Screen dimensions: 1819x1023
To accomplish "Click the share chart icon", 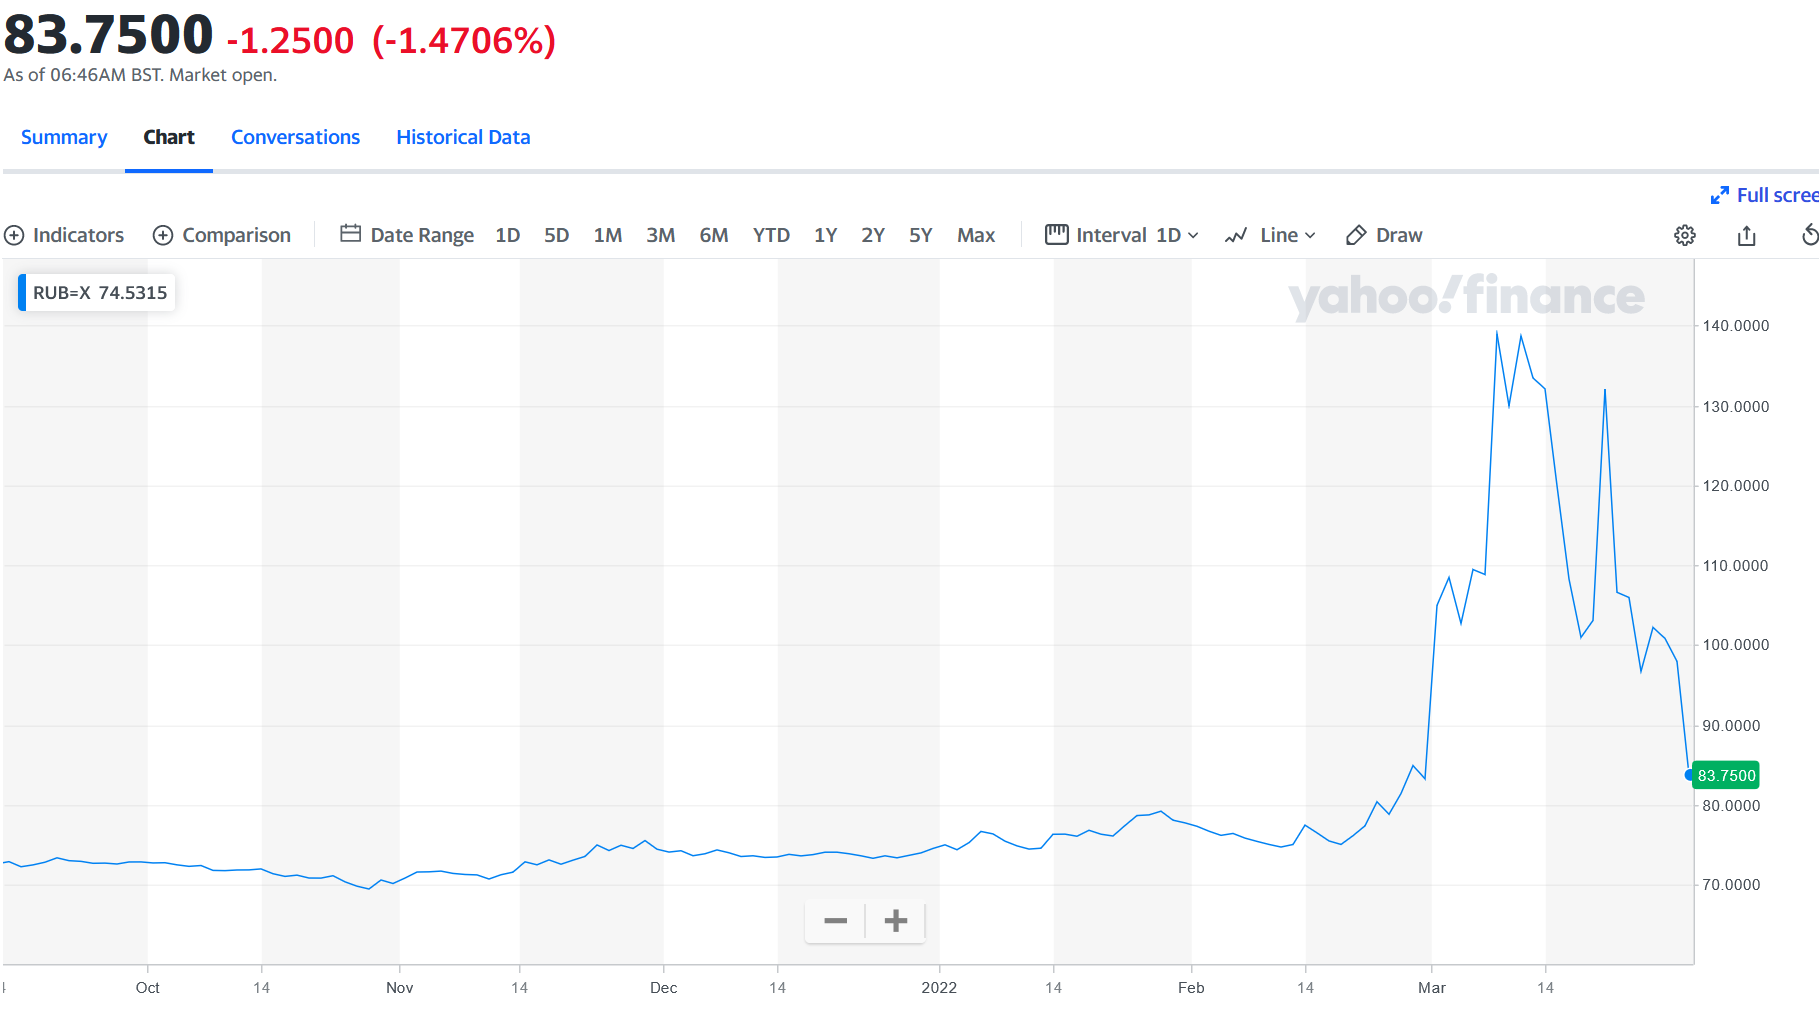I will coord(1747,235).
